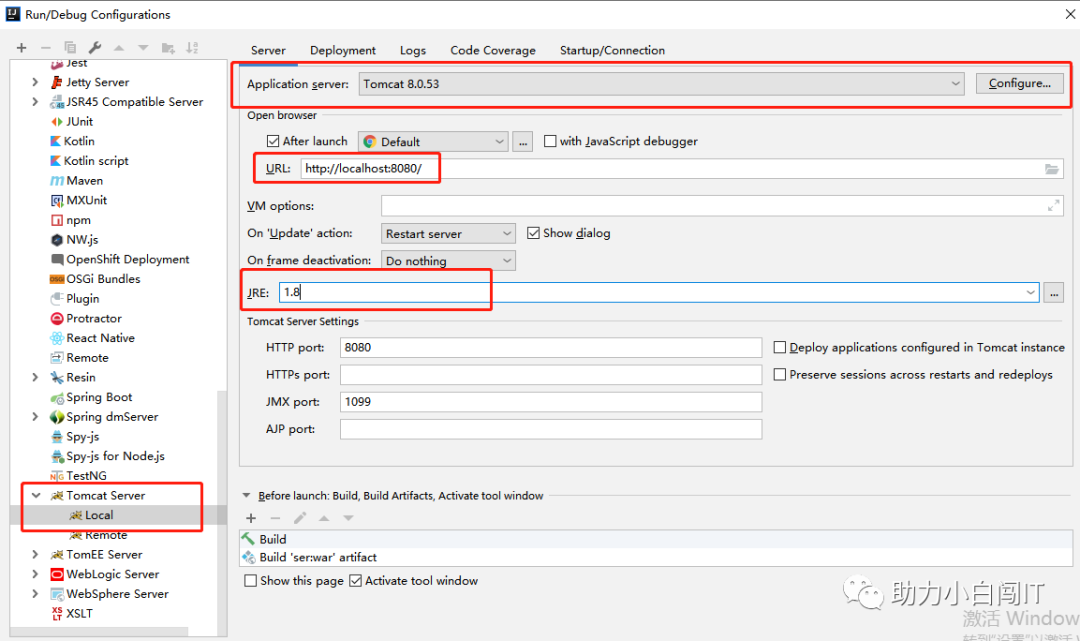Click folder icon in URL field
The width and height of the screenshot is (1080, 641).
click(1052, 169)
